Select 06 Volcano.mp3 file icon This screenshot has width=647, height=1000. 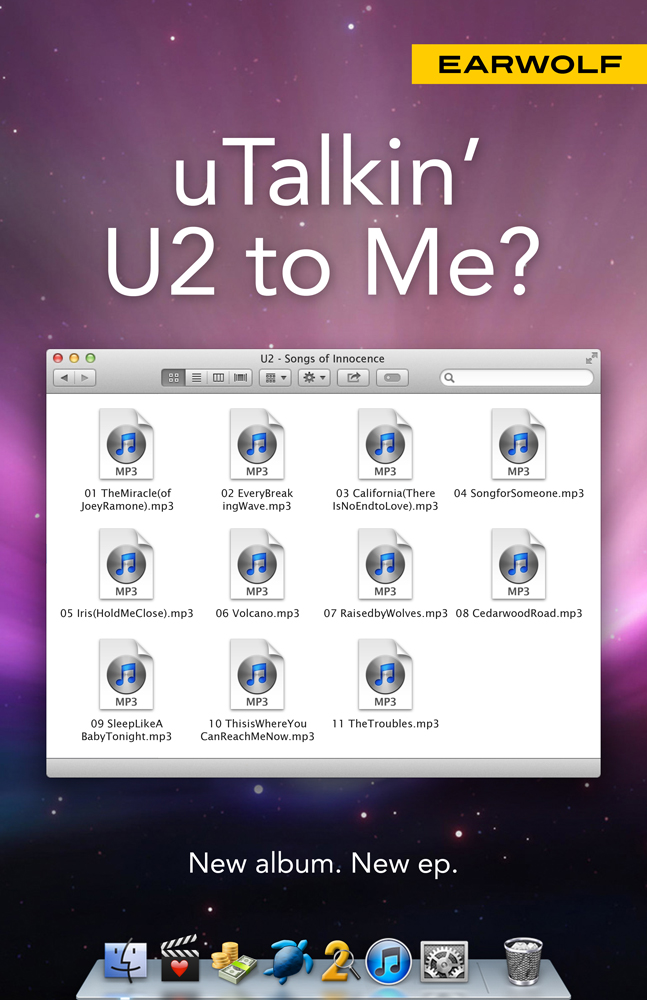[257, 564]
